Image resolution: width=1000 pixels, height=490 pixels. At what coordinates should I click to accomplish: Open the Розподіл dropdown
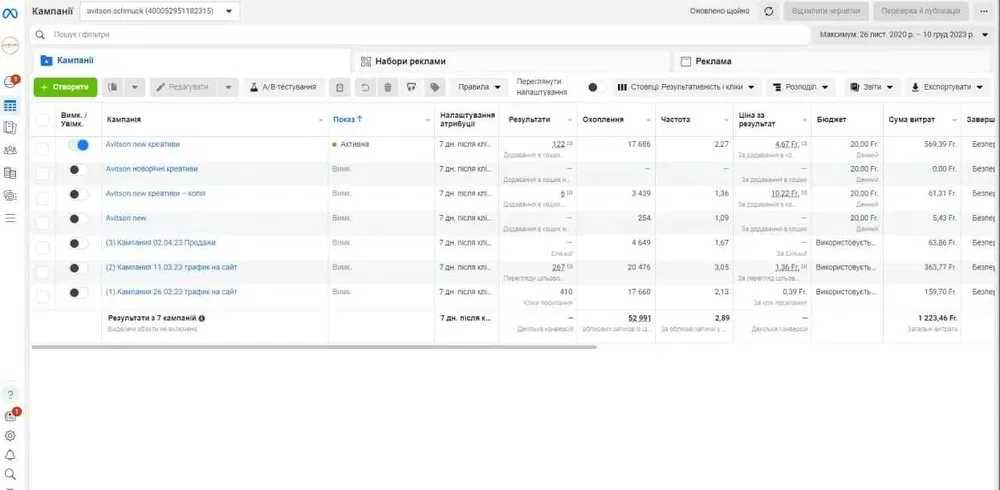point(800,87)
